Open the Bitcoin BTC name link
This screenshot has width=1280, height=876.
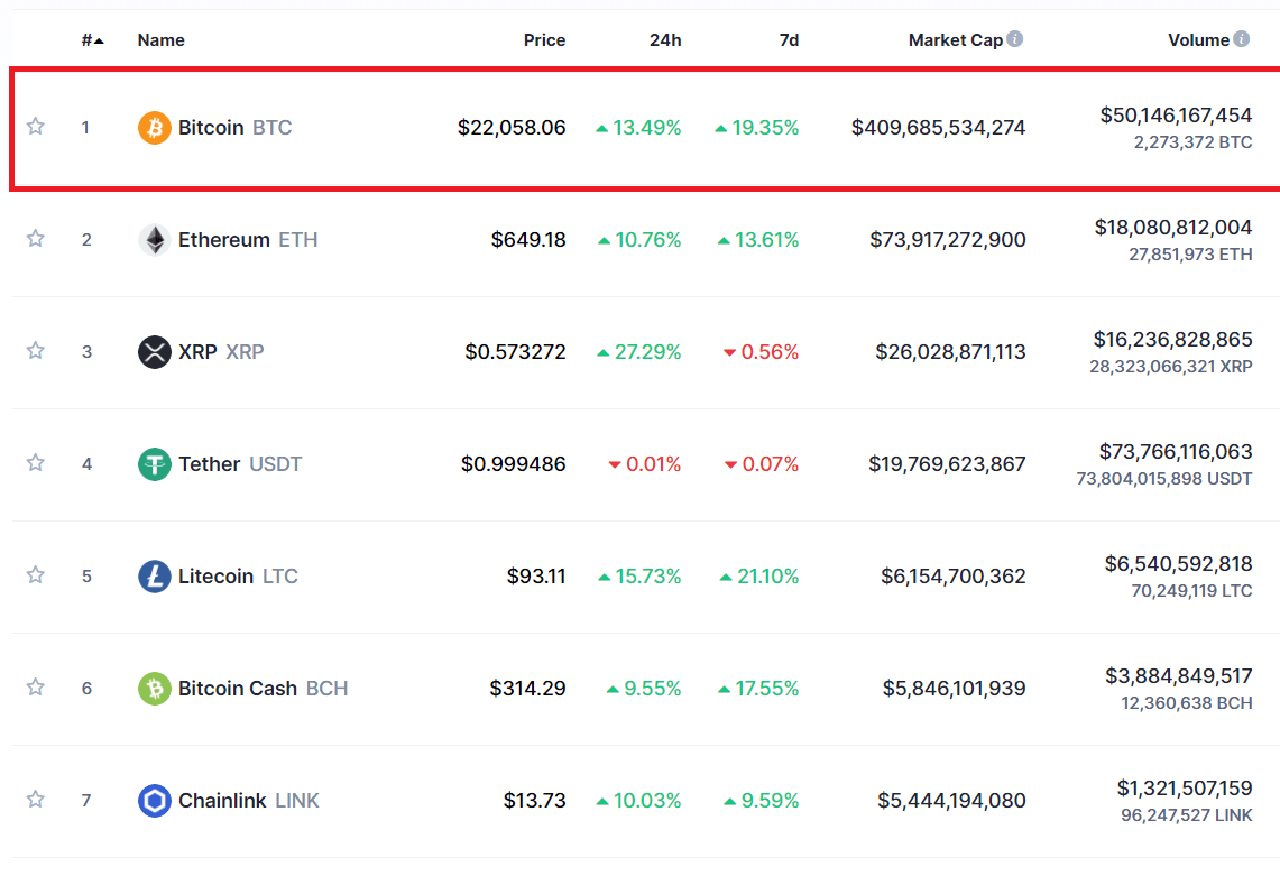tap(235, 128)
